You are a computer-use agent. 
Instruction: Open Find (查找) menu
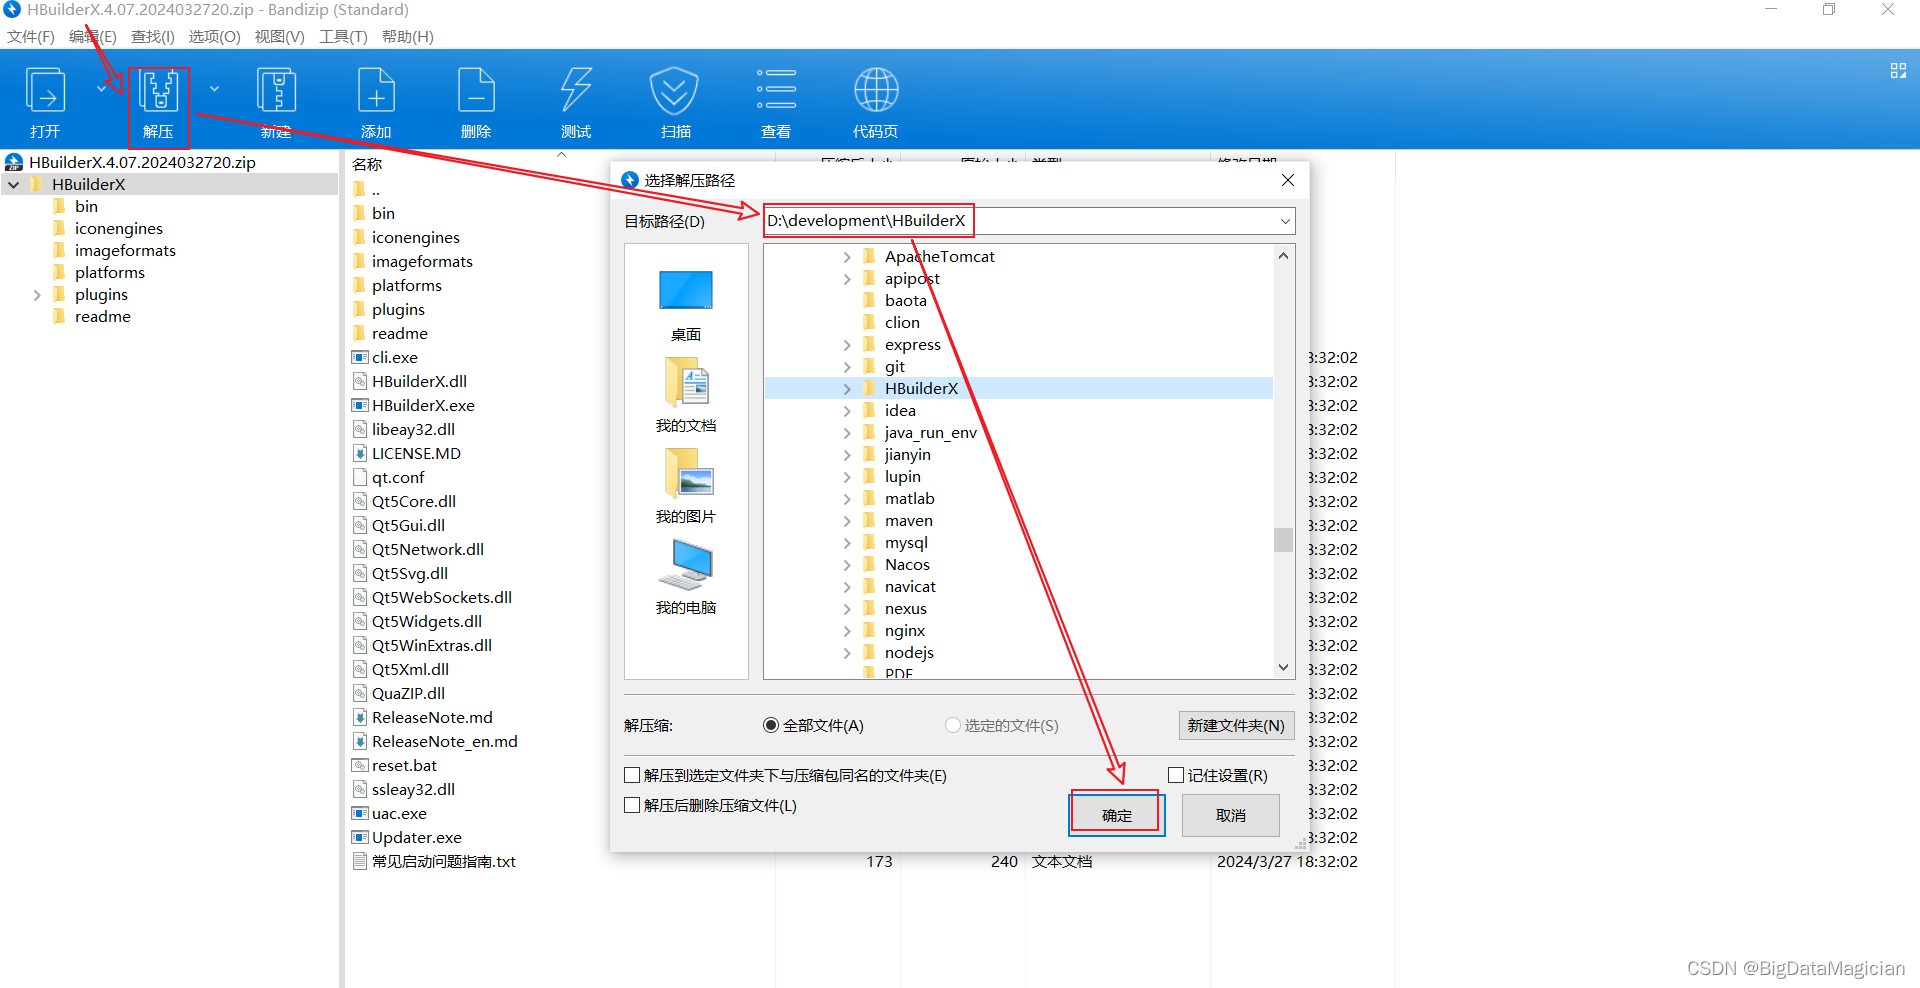click(x=153, y=37)
